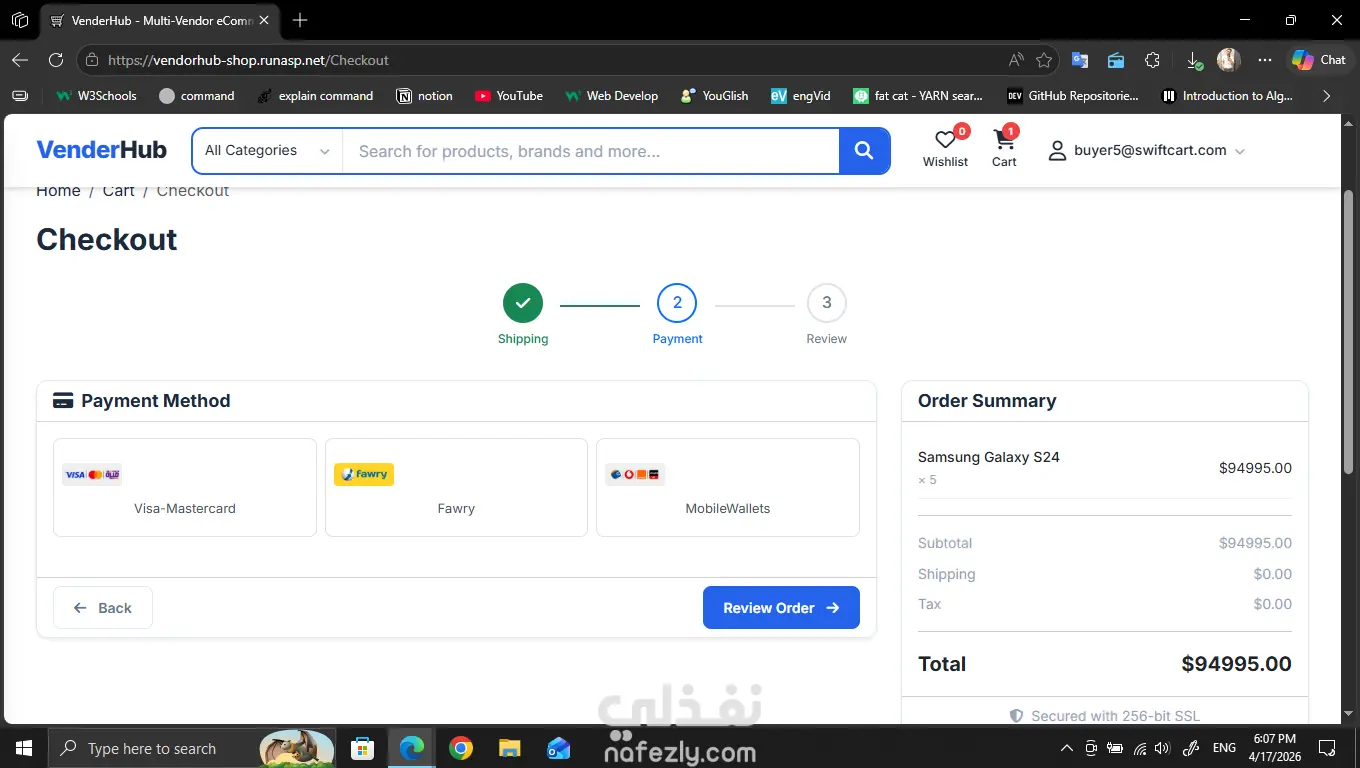The width and height of the screenshot is (1360, 768).
Task: Close the VenderHub browser tab
Action: click(x=264, y=20)
